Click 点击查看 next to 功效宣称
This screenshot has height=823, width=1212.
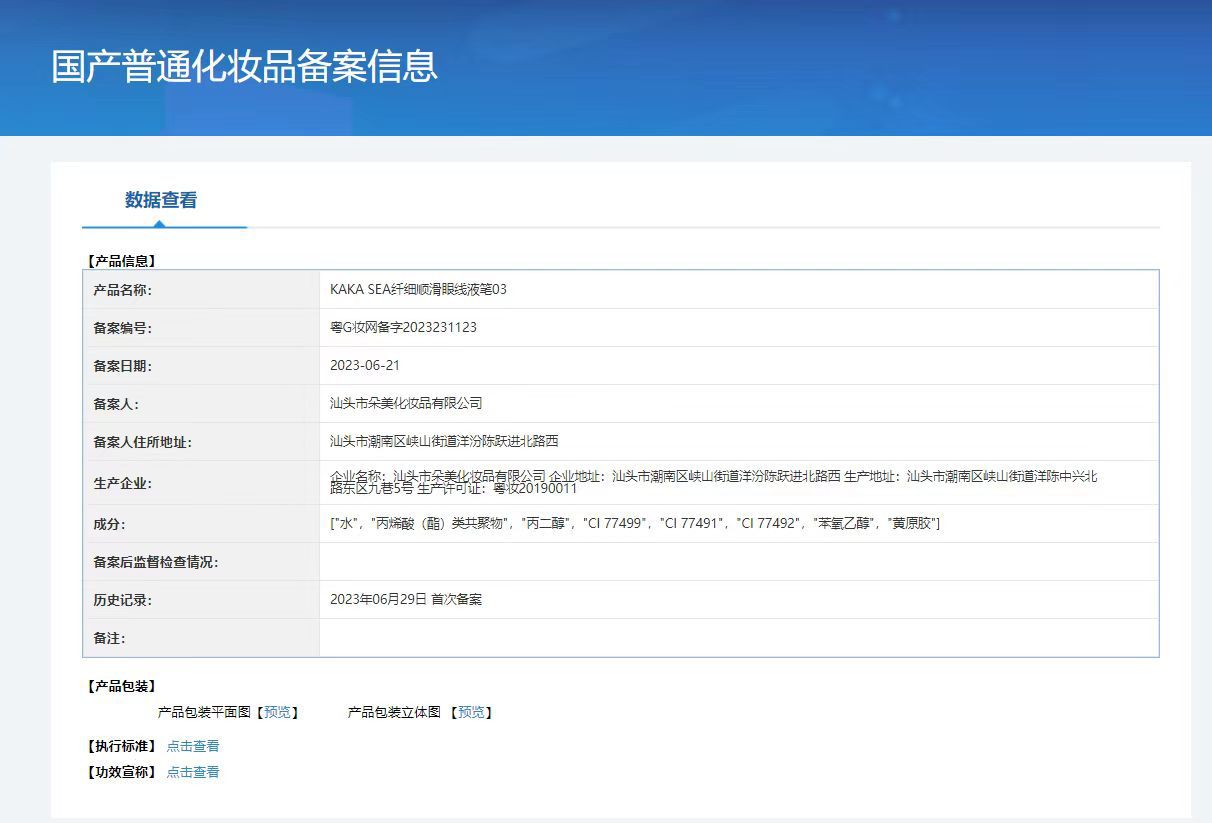pos(193,772)
